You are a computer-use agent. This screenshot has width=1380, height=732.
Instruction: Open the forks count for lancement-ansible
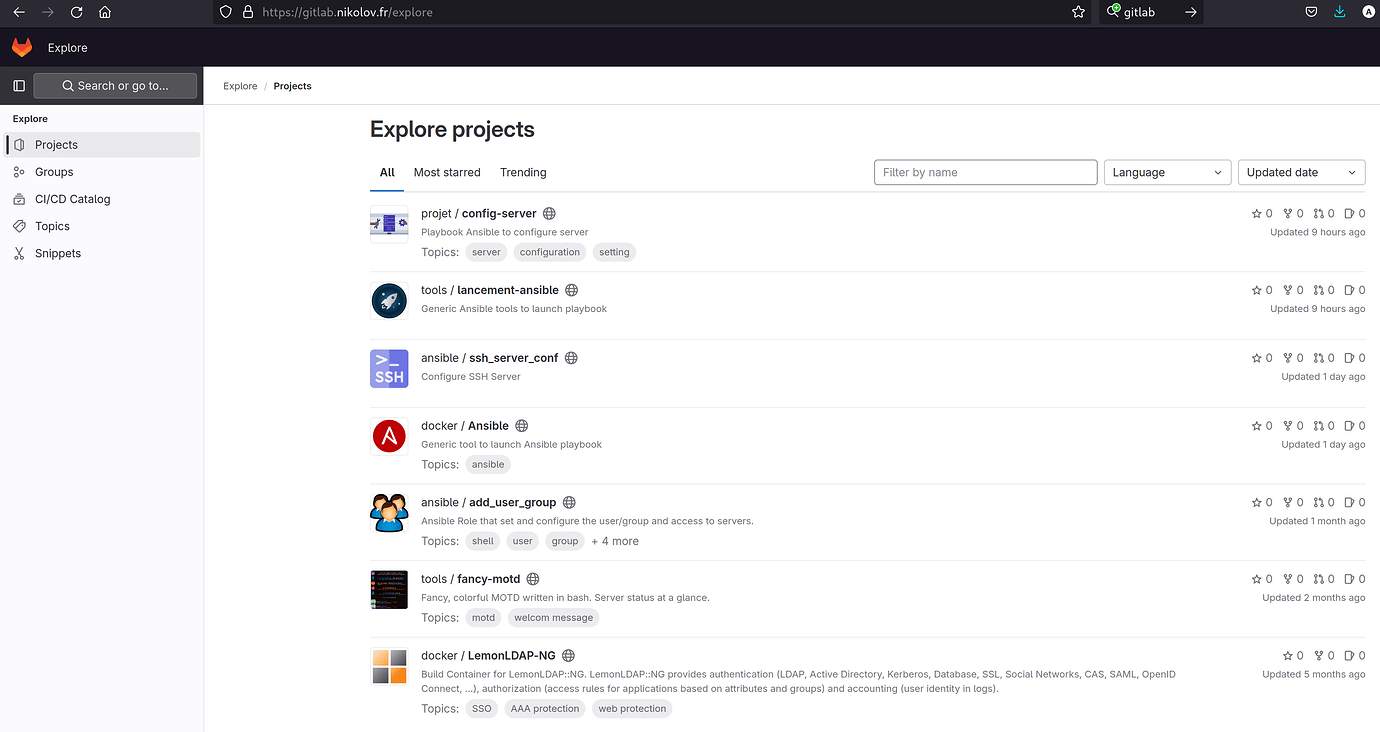[x=1292, y=290]
